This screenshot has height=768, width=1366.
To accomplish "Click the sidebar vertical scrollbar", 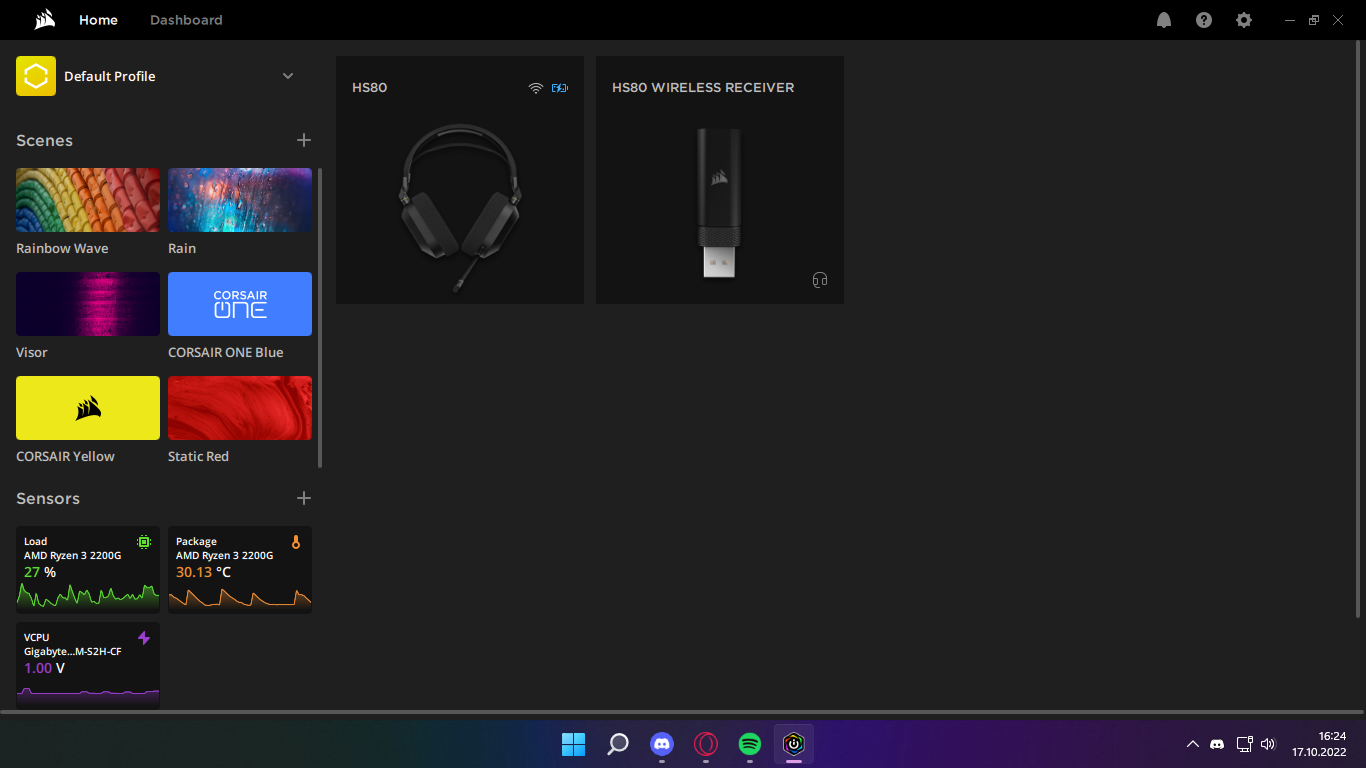I will (320, 318).
